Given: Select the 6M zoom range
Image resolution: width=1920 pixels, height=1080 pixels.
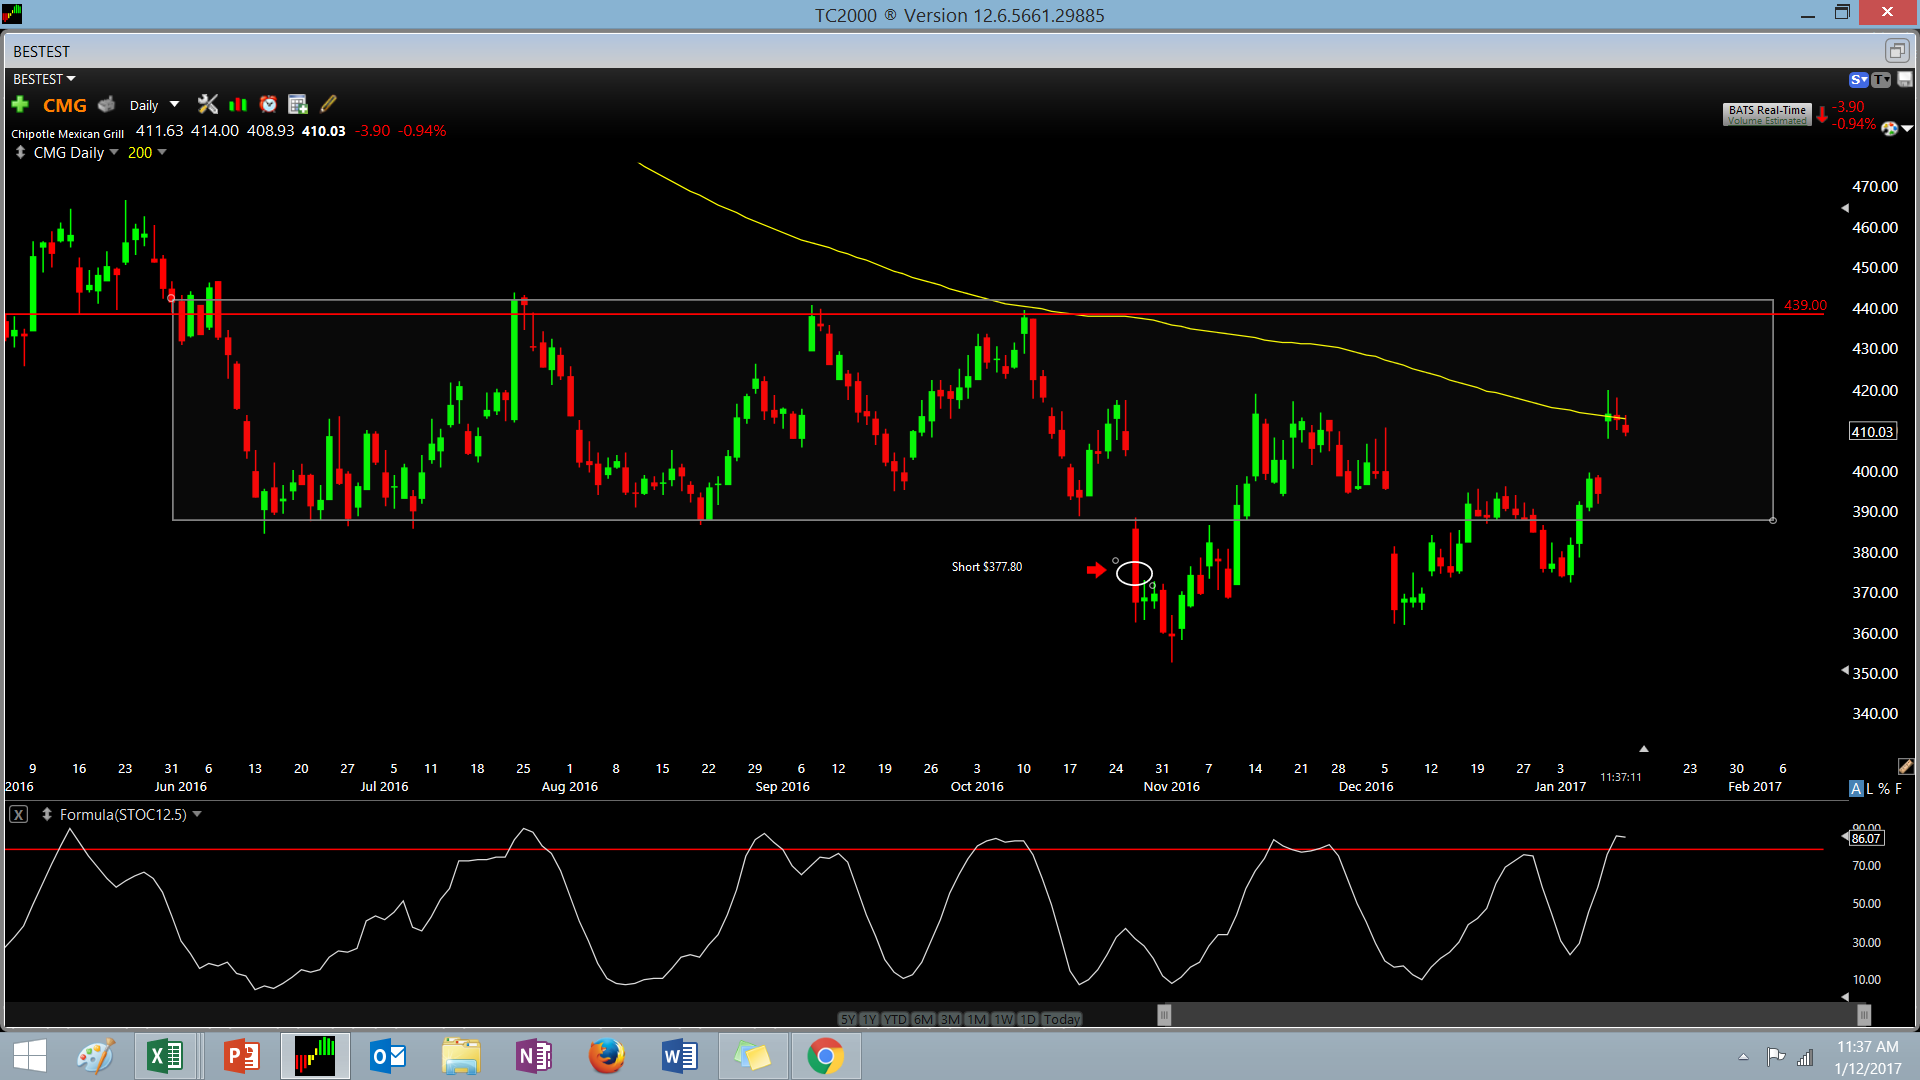Looking at the screenshot, I should [x=923, y=1019].
